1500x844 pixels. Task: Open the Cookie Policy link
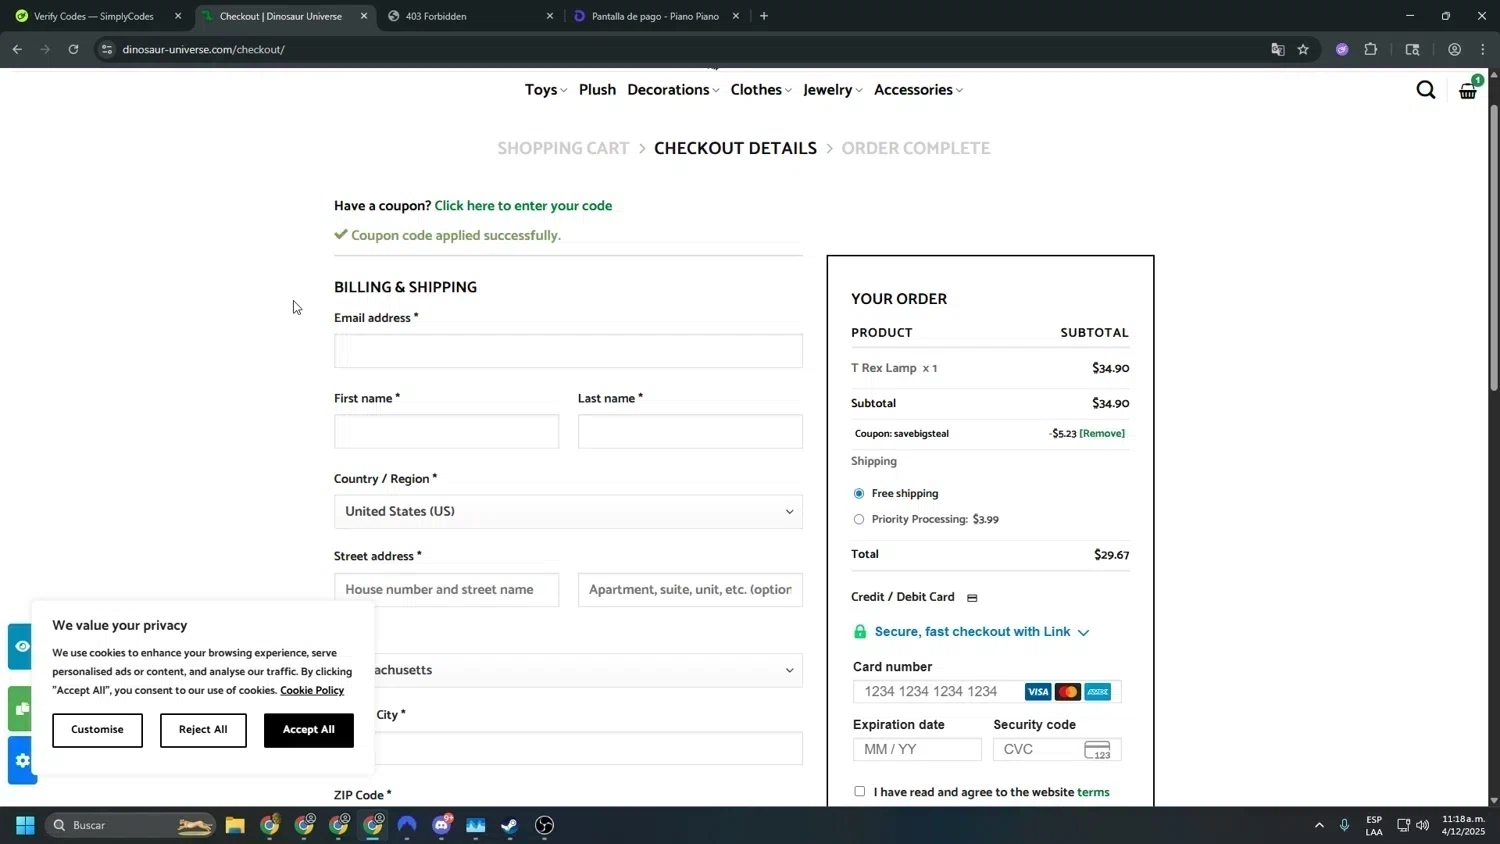[x=312, y=690]
